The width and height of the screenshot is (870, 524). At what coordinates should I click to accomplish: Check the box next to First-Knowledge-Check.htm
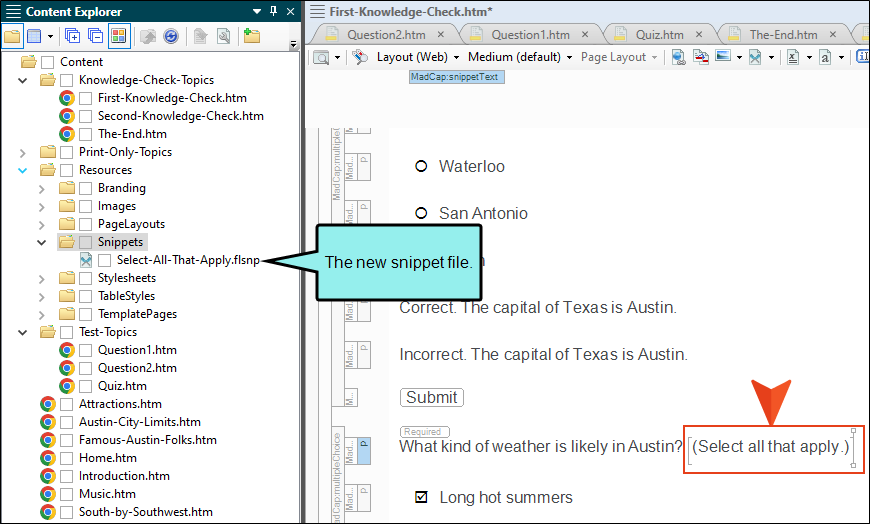coord(86,98)
